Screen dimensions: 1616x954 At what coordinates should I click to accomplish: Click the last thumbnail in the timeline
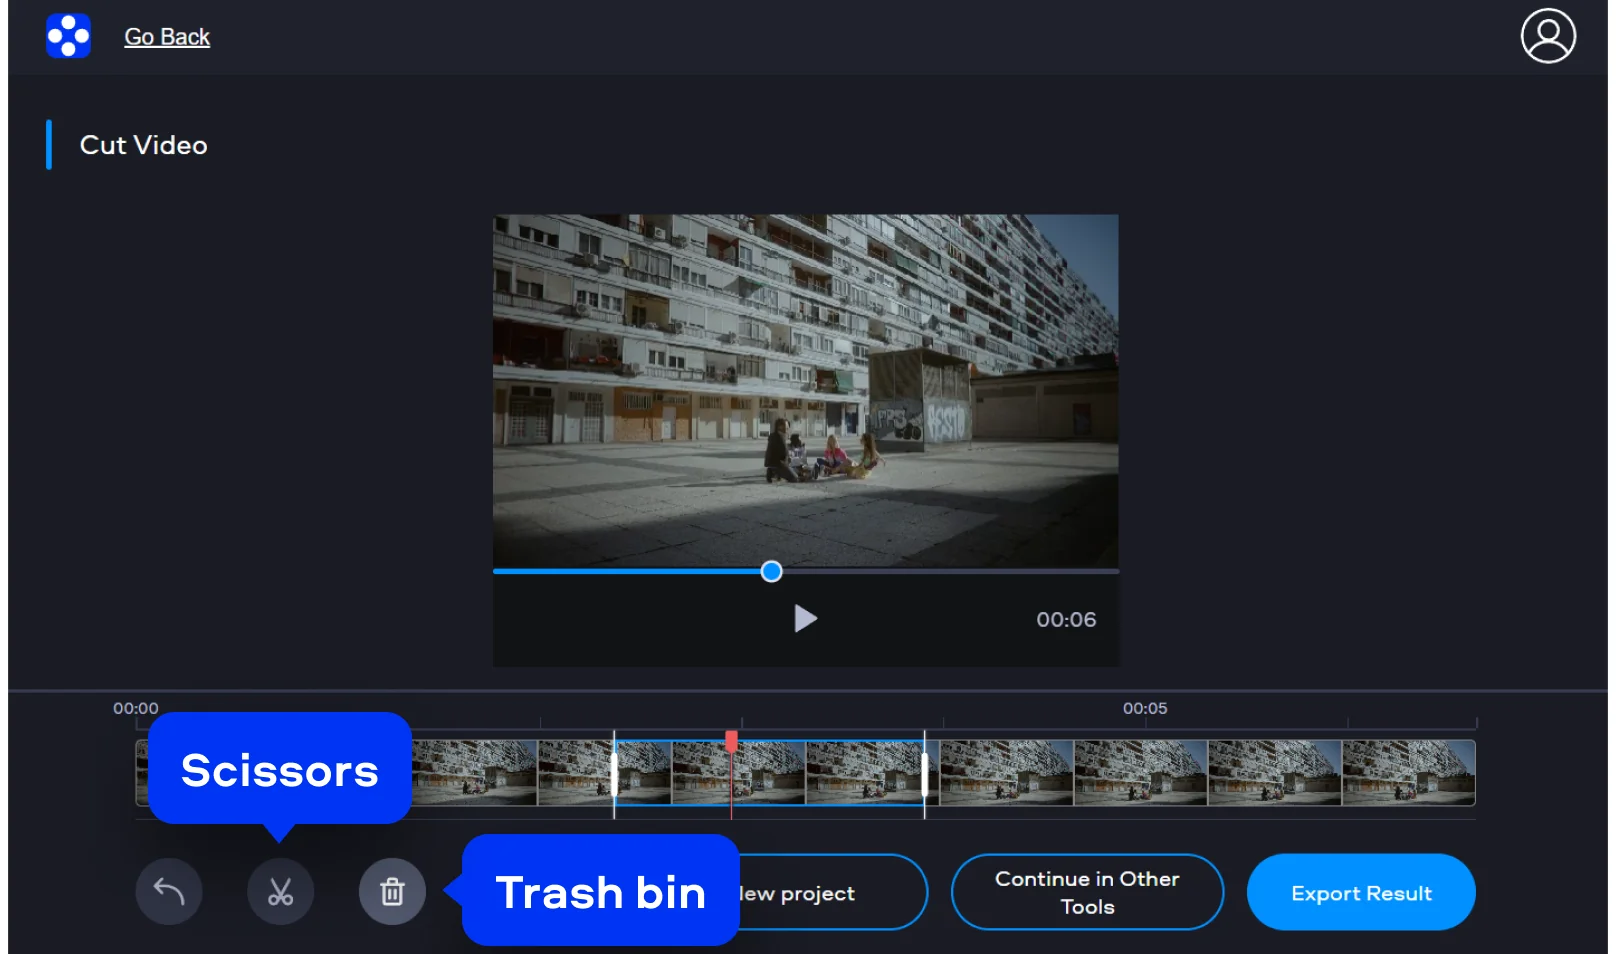1407,773
